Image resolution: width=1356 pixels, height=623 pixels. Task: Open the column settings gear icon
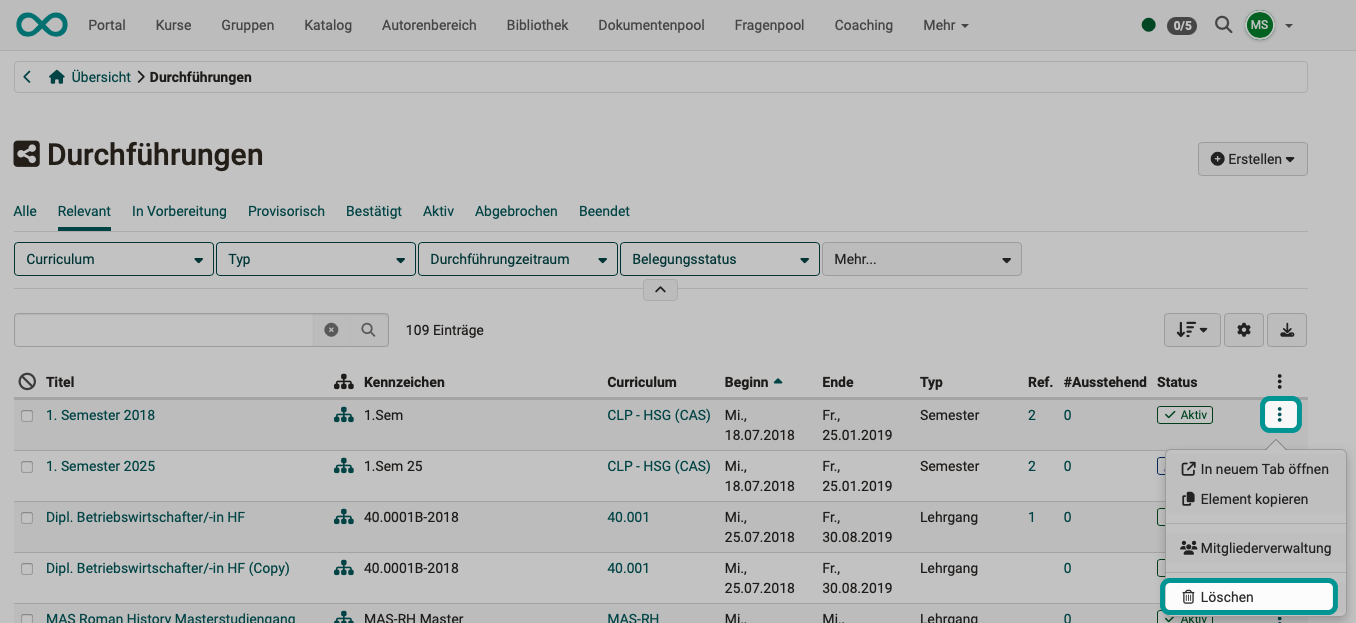point(1244,329)
